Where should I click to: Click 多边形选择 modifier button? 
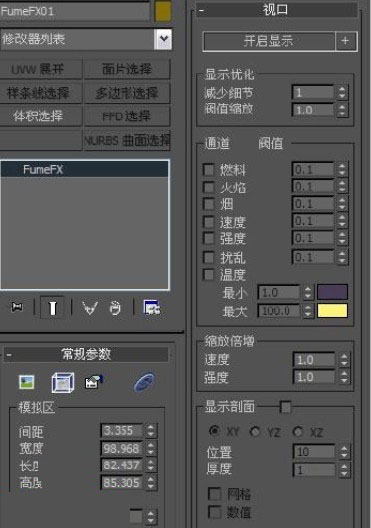(127, 93)
